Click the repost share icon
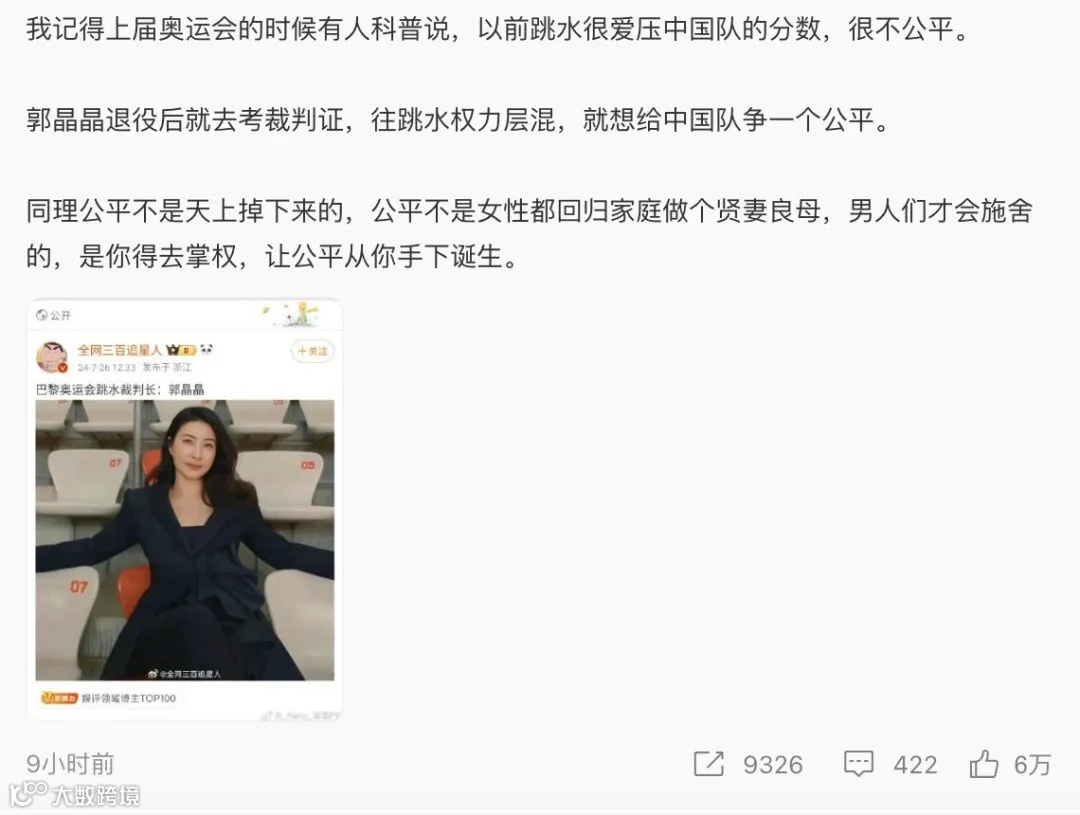1080x815 pixels. point(709,764)
